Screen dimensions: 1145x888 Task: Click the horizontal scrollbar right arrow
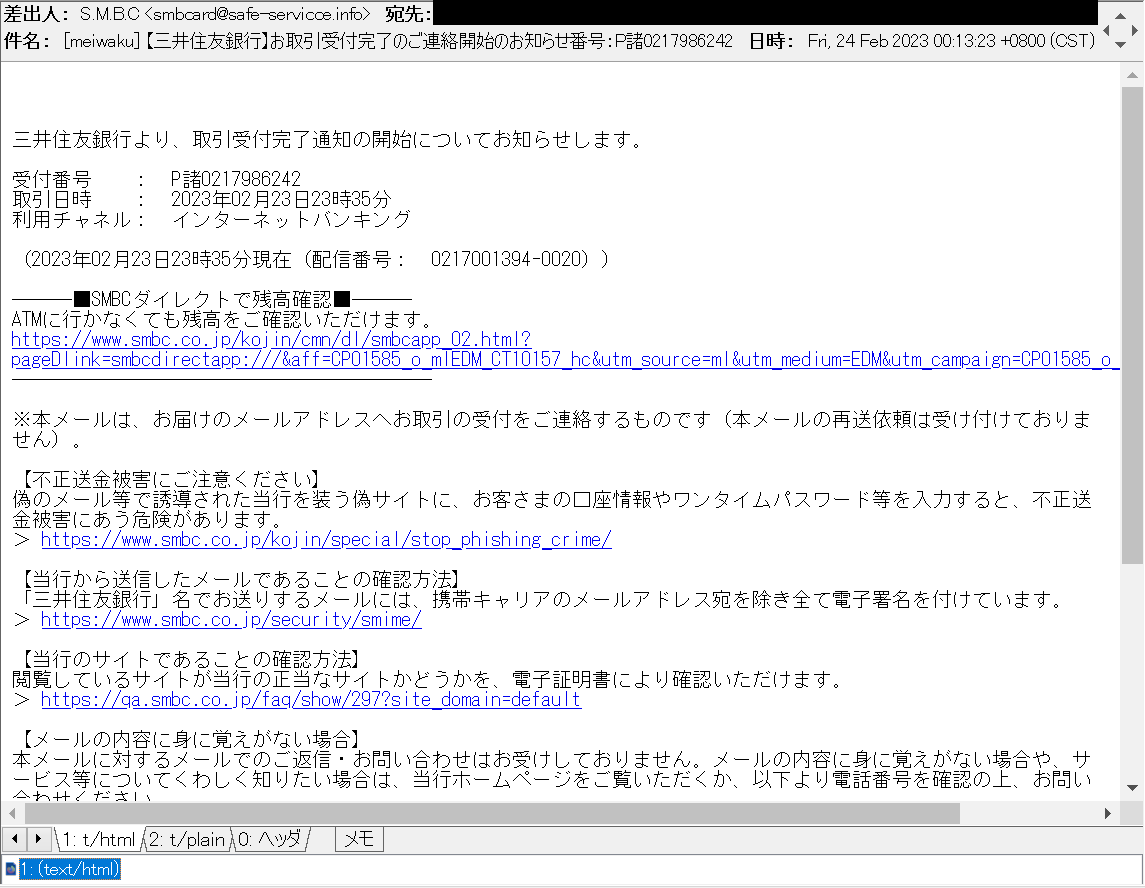click(x=1108, y=814)
